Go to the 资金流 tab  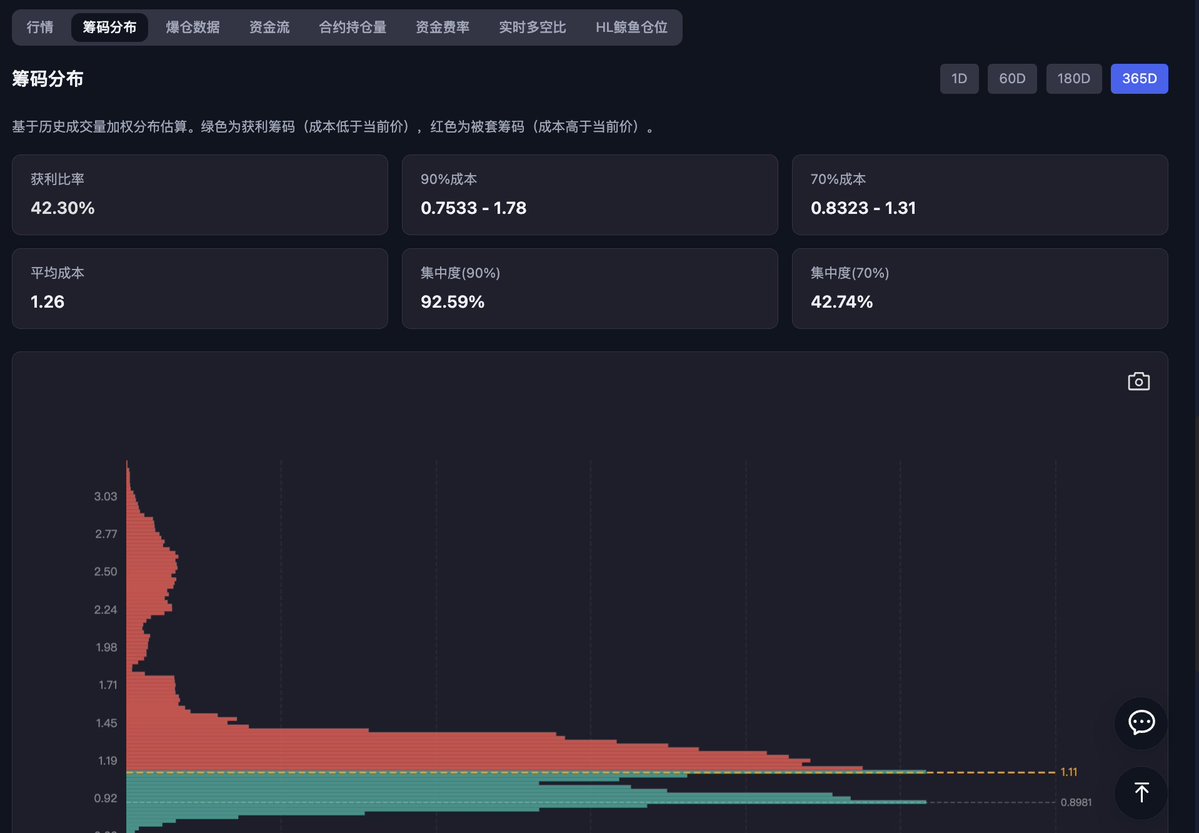pyautogui.click(x=269, y=28)
